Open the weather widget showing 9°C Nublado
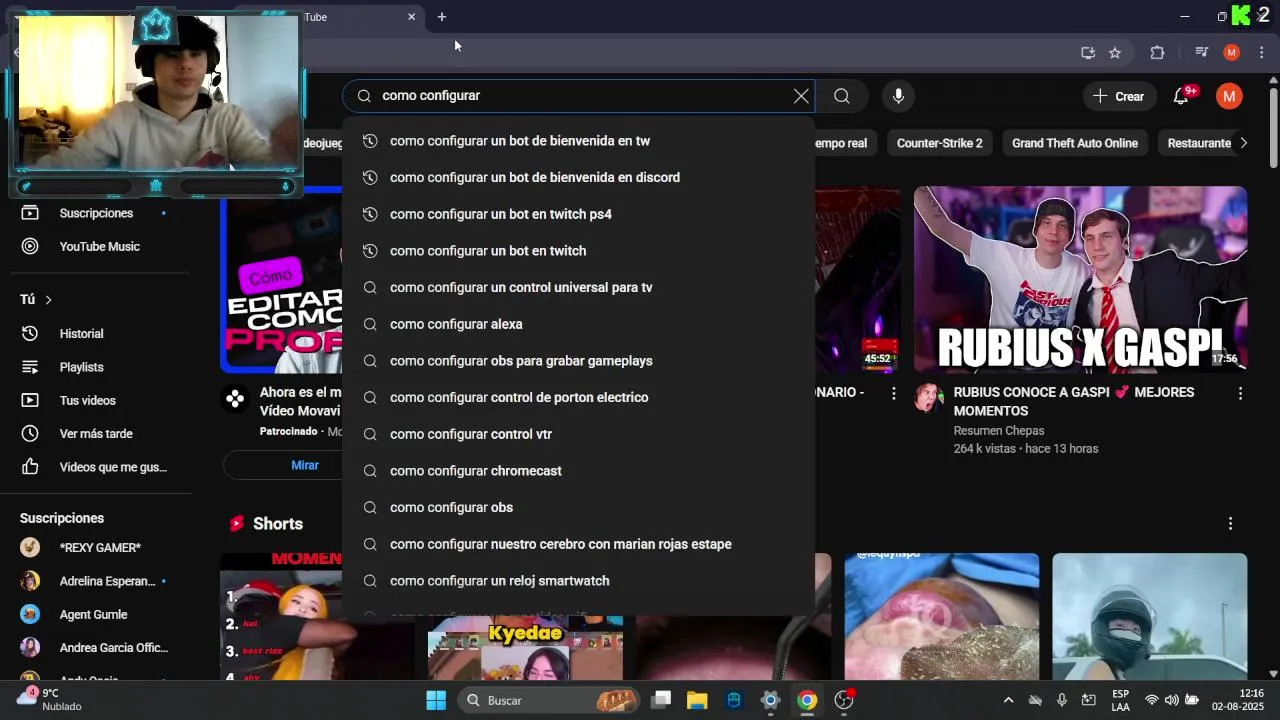The image size is (1280, 720). click(x=50, y=700)
